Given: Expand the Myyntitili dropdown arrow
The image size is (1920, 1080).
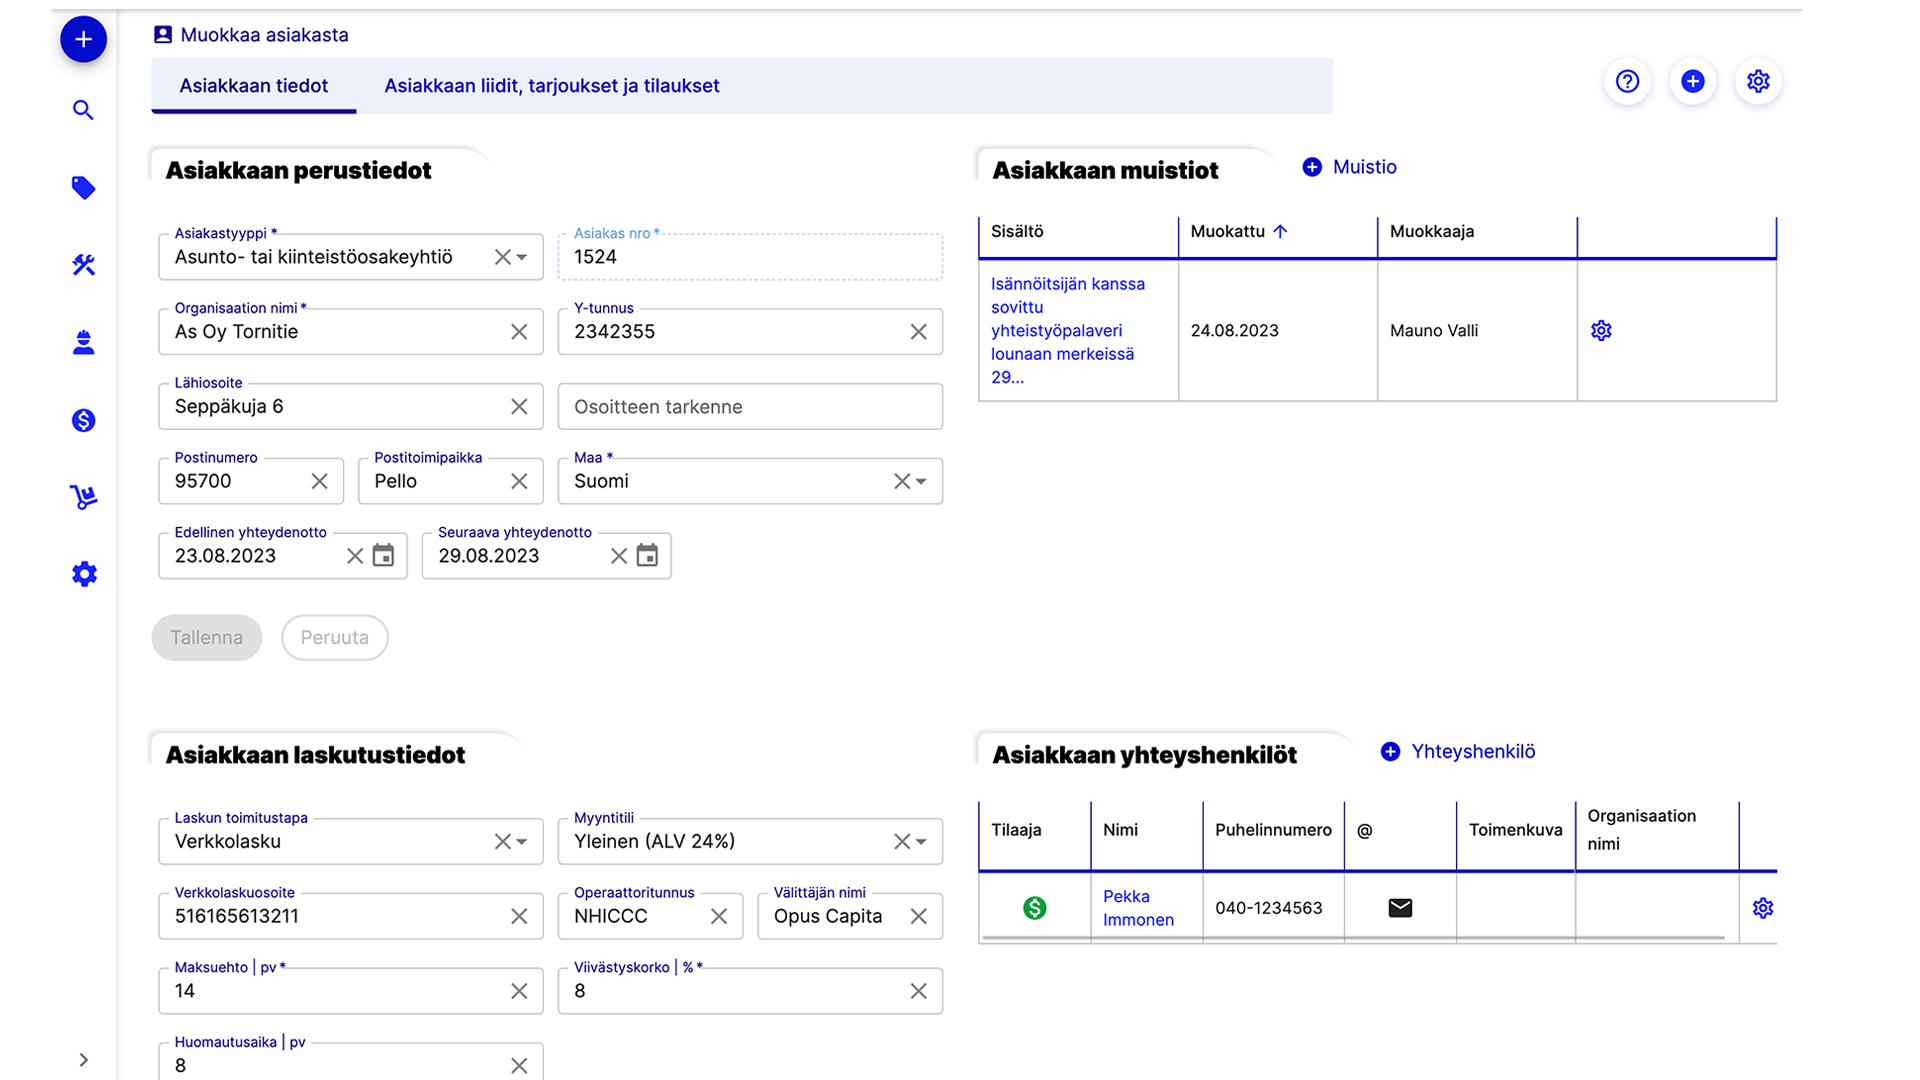Looking at the screenshot, I should click(921, 842).
